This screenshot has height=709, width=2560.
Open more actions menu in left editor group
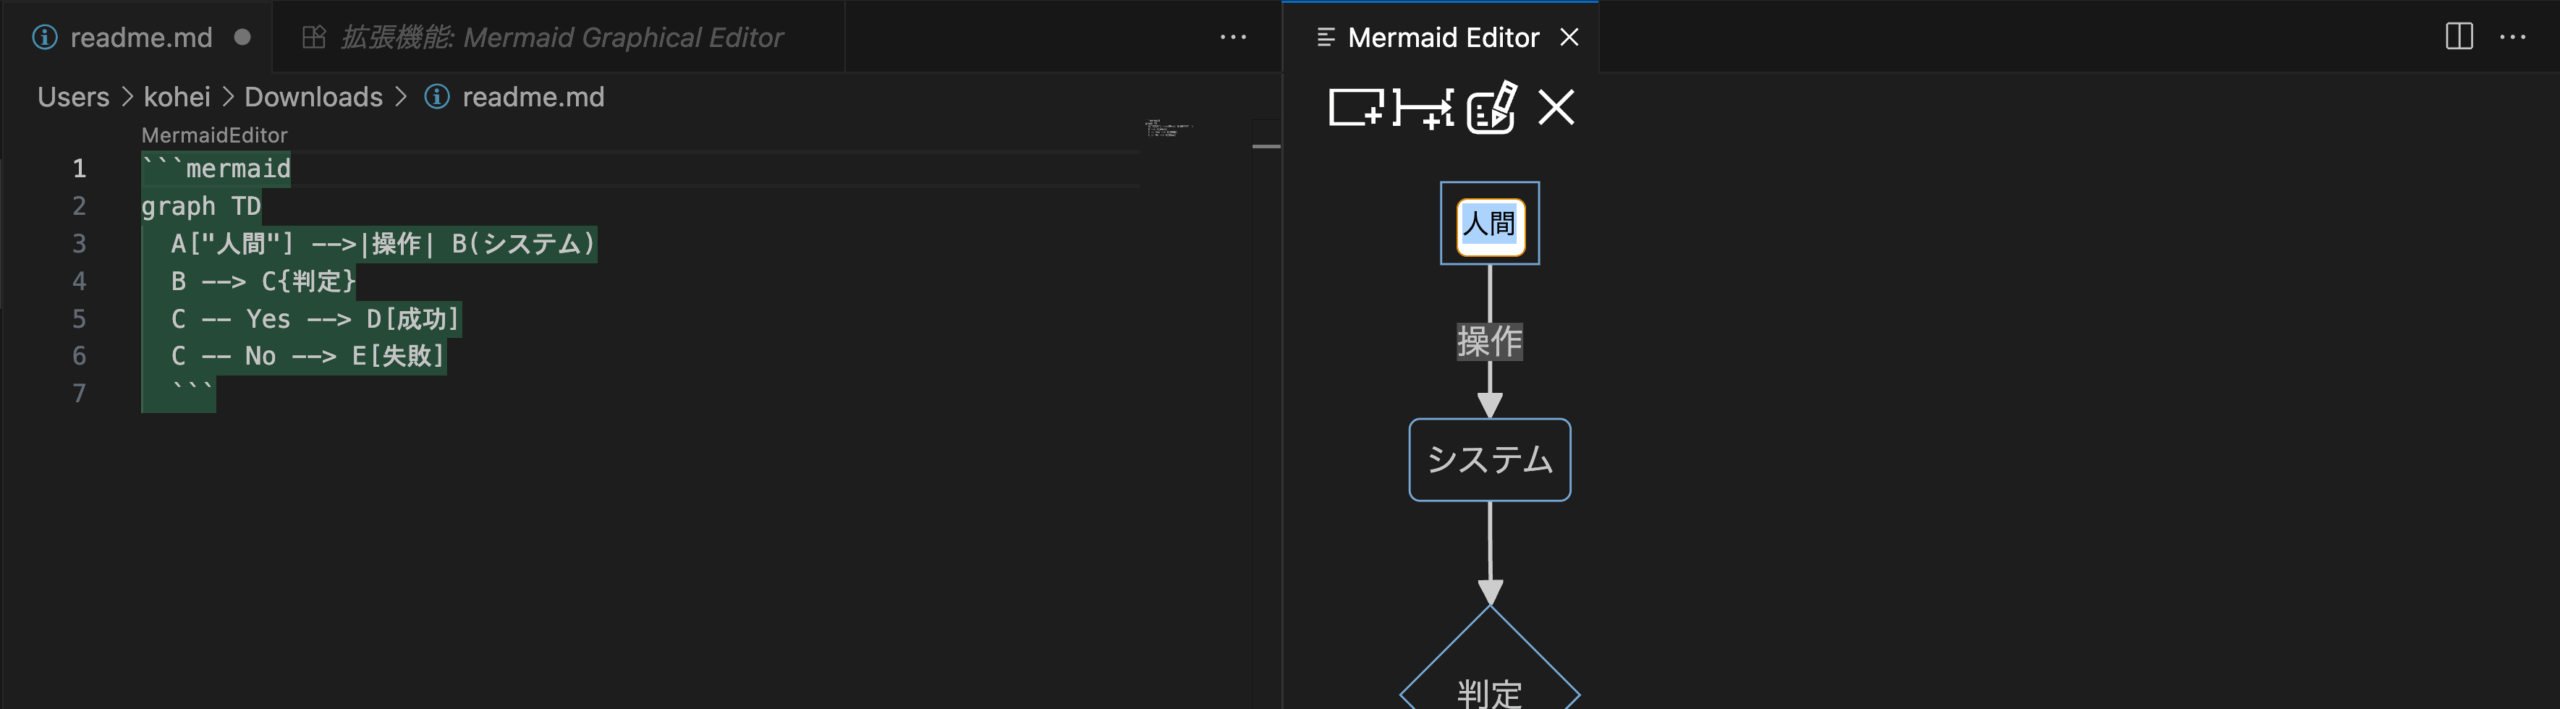pyautogui.click(x=1233, y=37)
